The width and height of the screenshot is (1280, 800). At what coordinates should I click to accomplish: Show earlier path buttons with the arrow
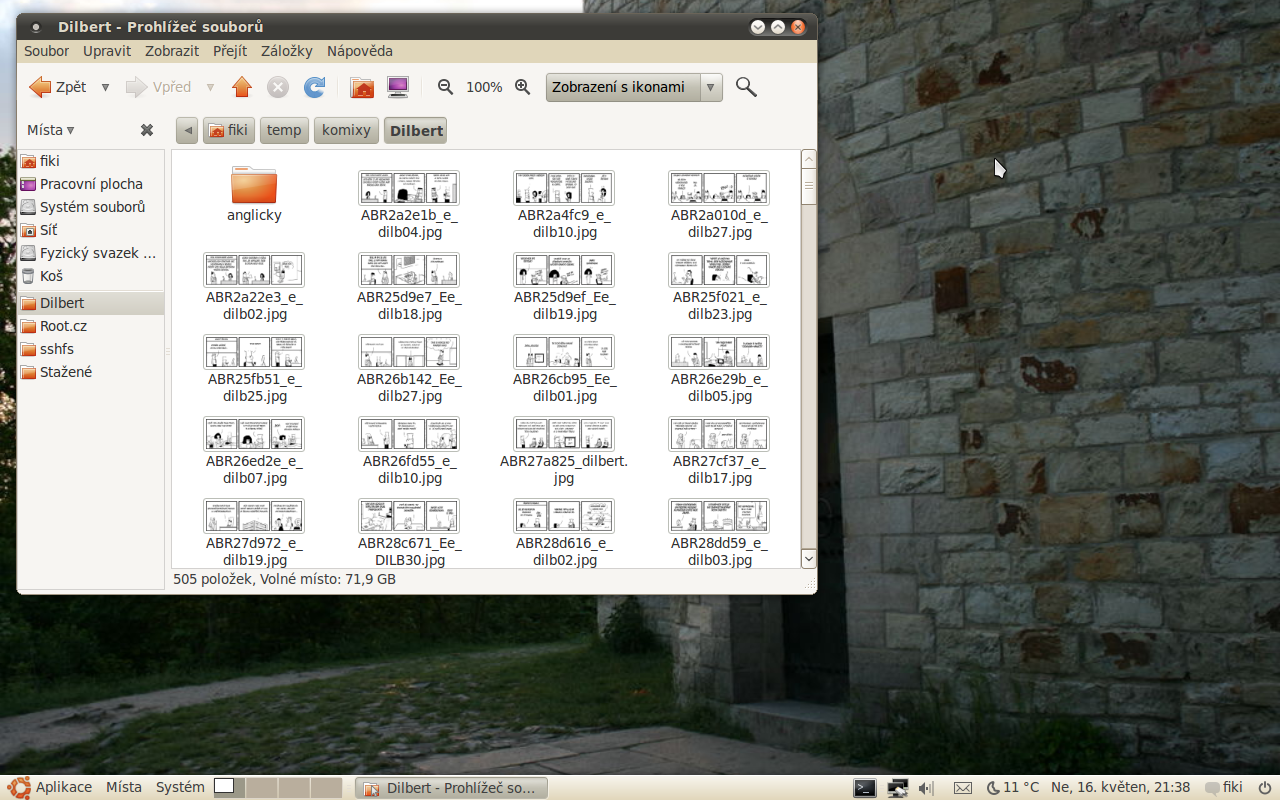(187, 130)
